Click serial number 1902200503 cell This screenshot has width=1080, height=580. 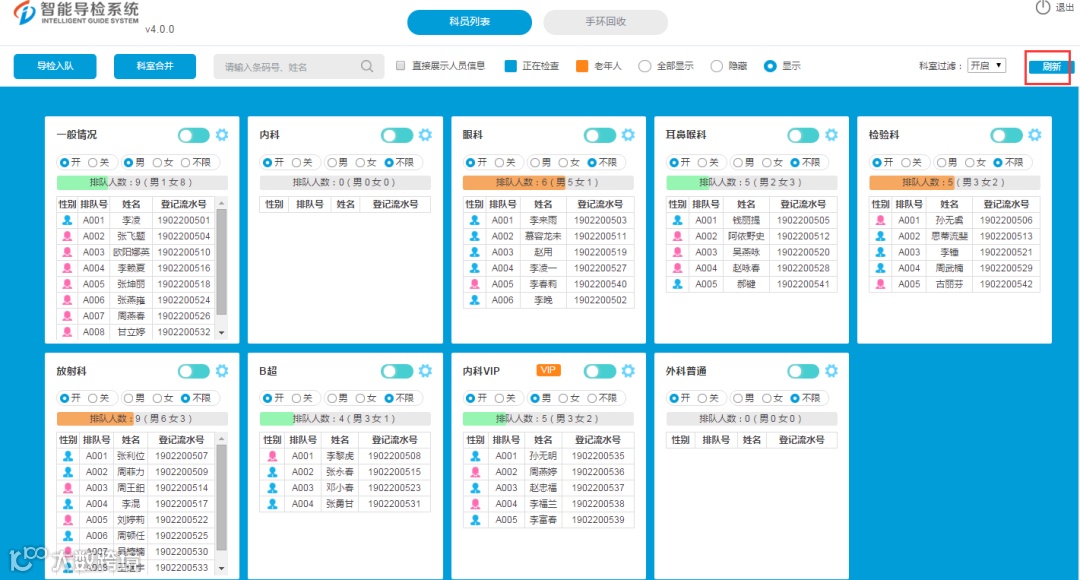click(600, 220)
